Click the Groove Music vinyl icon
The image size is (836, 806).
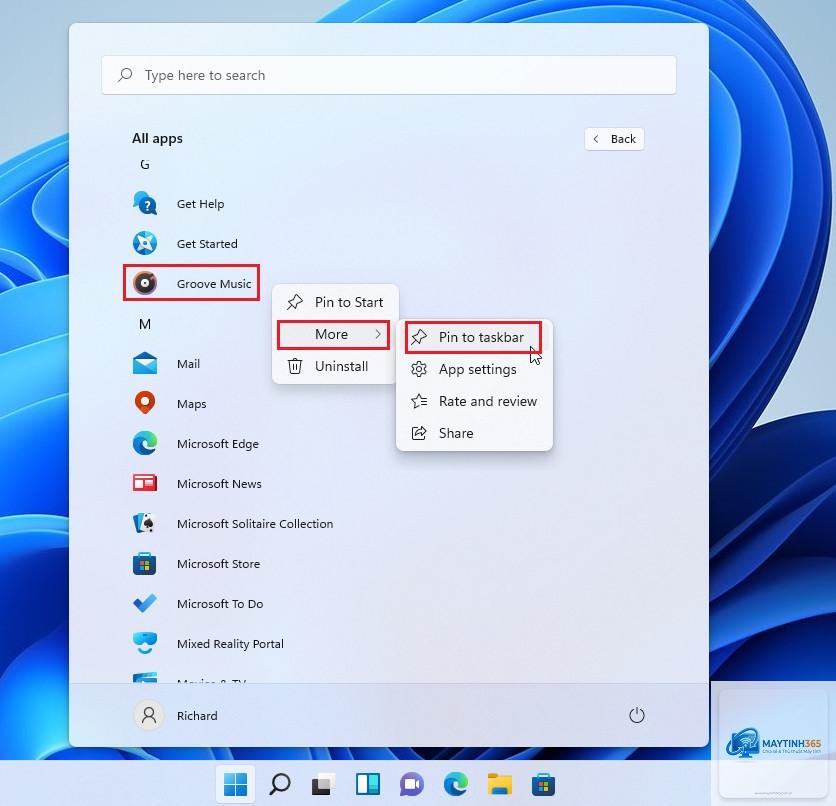point(145,283)
